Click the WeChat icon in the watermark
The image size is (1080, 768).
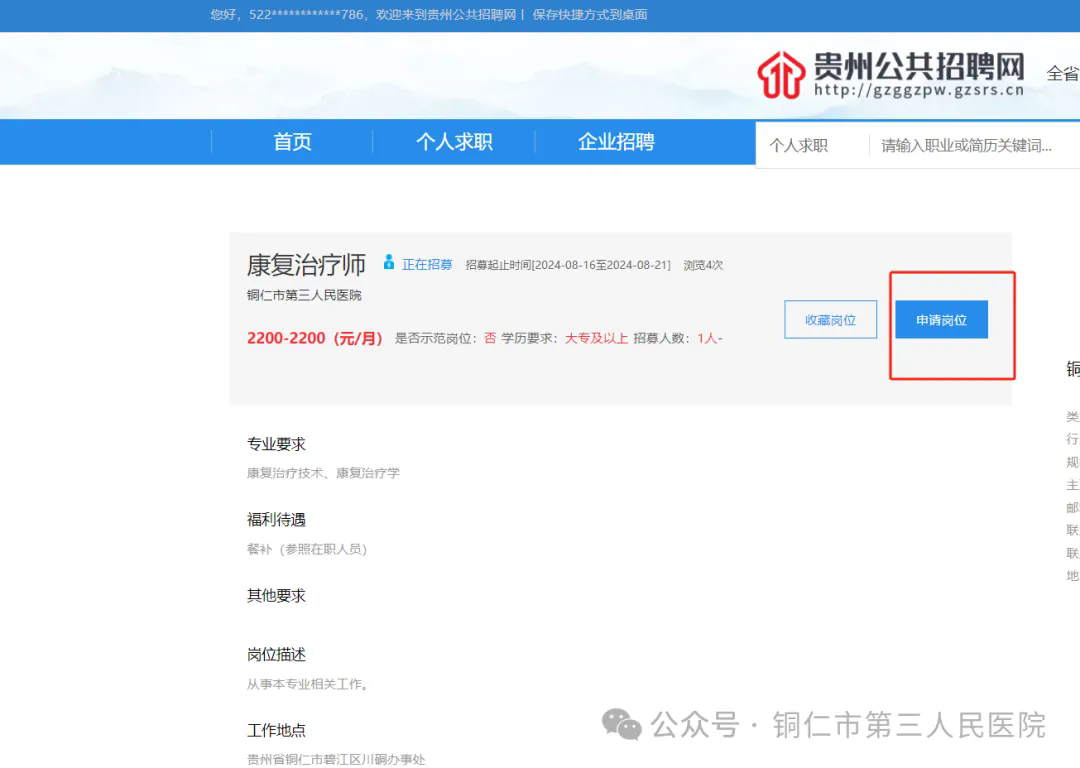coord(621,725)
